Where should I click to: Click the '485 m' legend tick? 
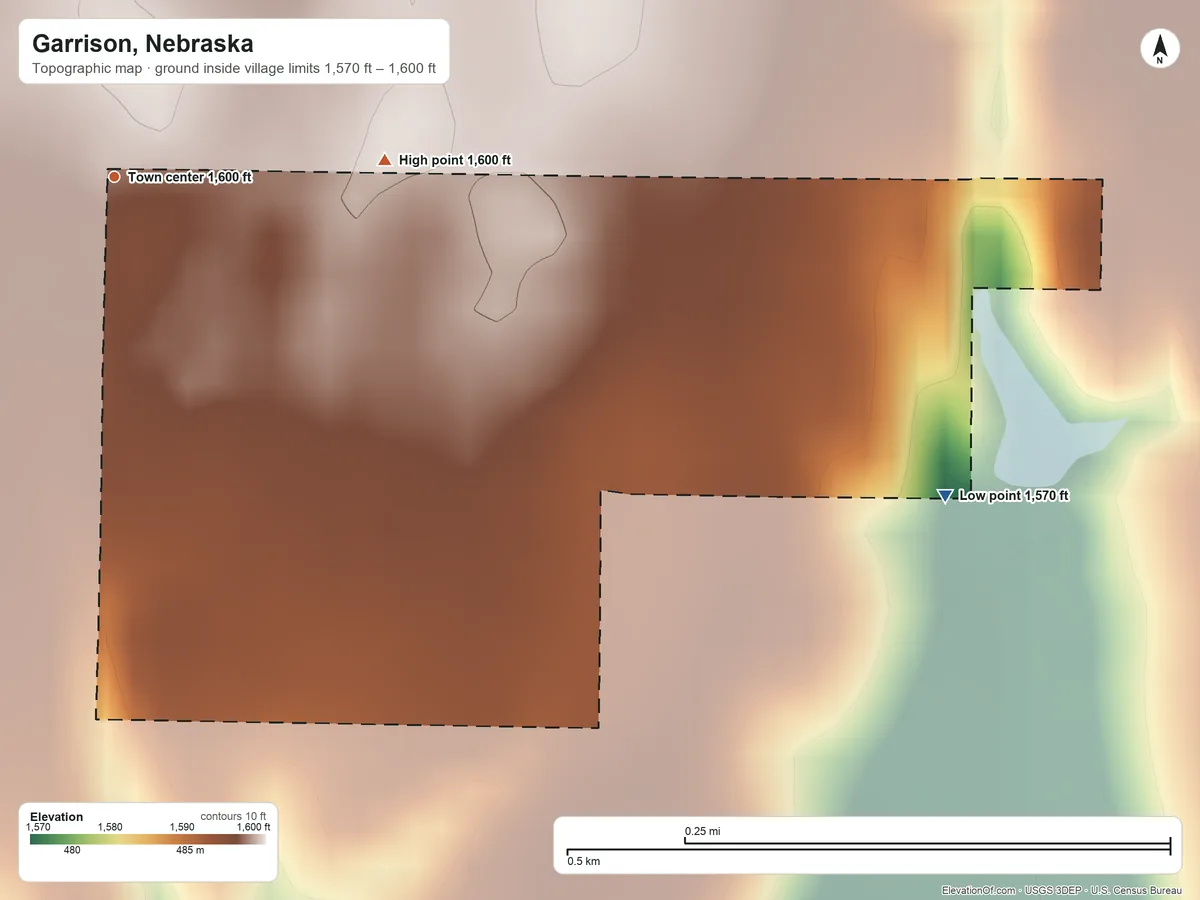click(x=191, y=851)
